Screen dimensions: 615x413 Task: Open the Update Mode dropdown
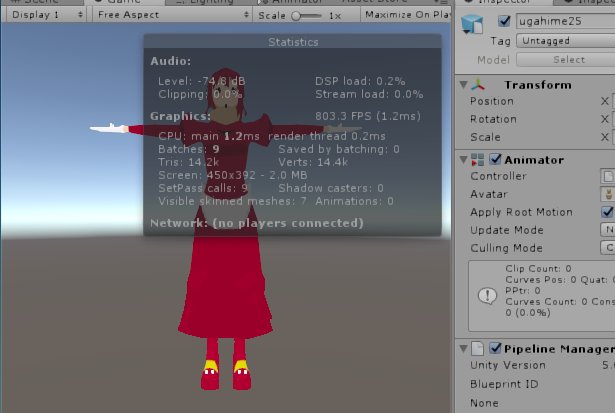point(608,230)
